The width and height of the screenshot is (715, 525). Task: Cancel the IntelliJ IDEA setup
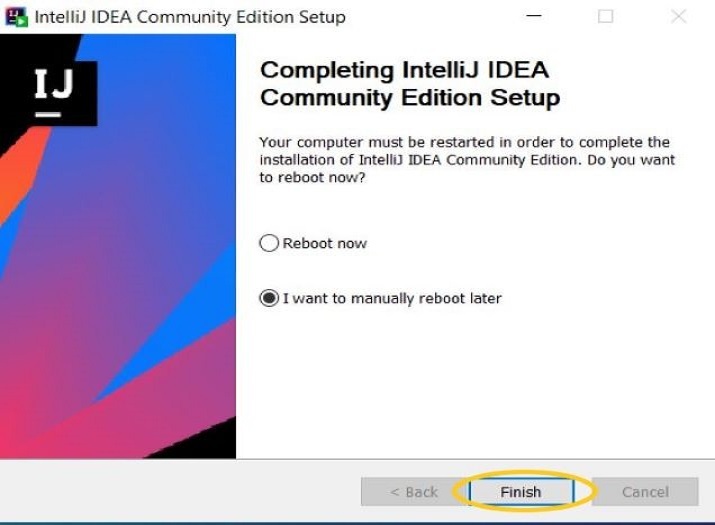[x=645, y=492]
